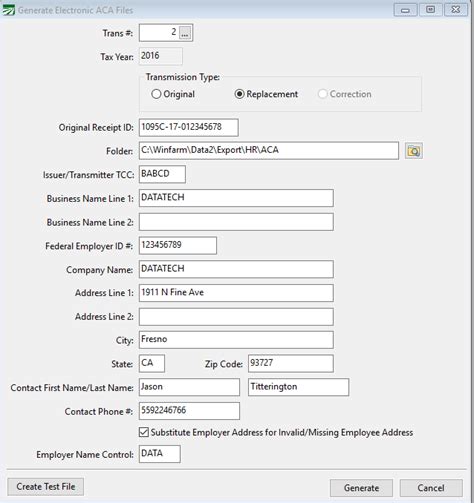Click the Contact First Name/Last Name label
The width and height of the screenshot is (474, 503).
click(x=72, y=388)
